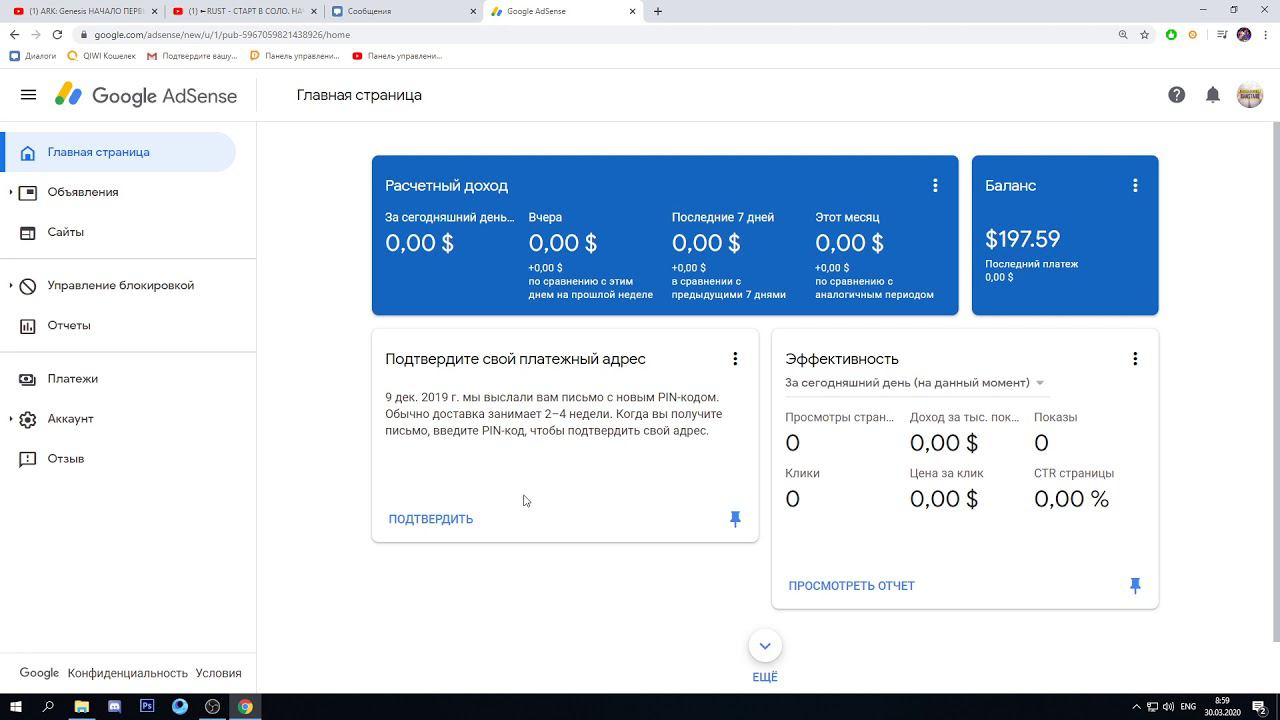Switch to the RUST YouTube tab
Screen dimensions: 1280x720
(x=243, y=11)
